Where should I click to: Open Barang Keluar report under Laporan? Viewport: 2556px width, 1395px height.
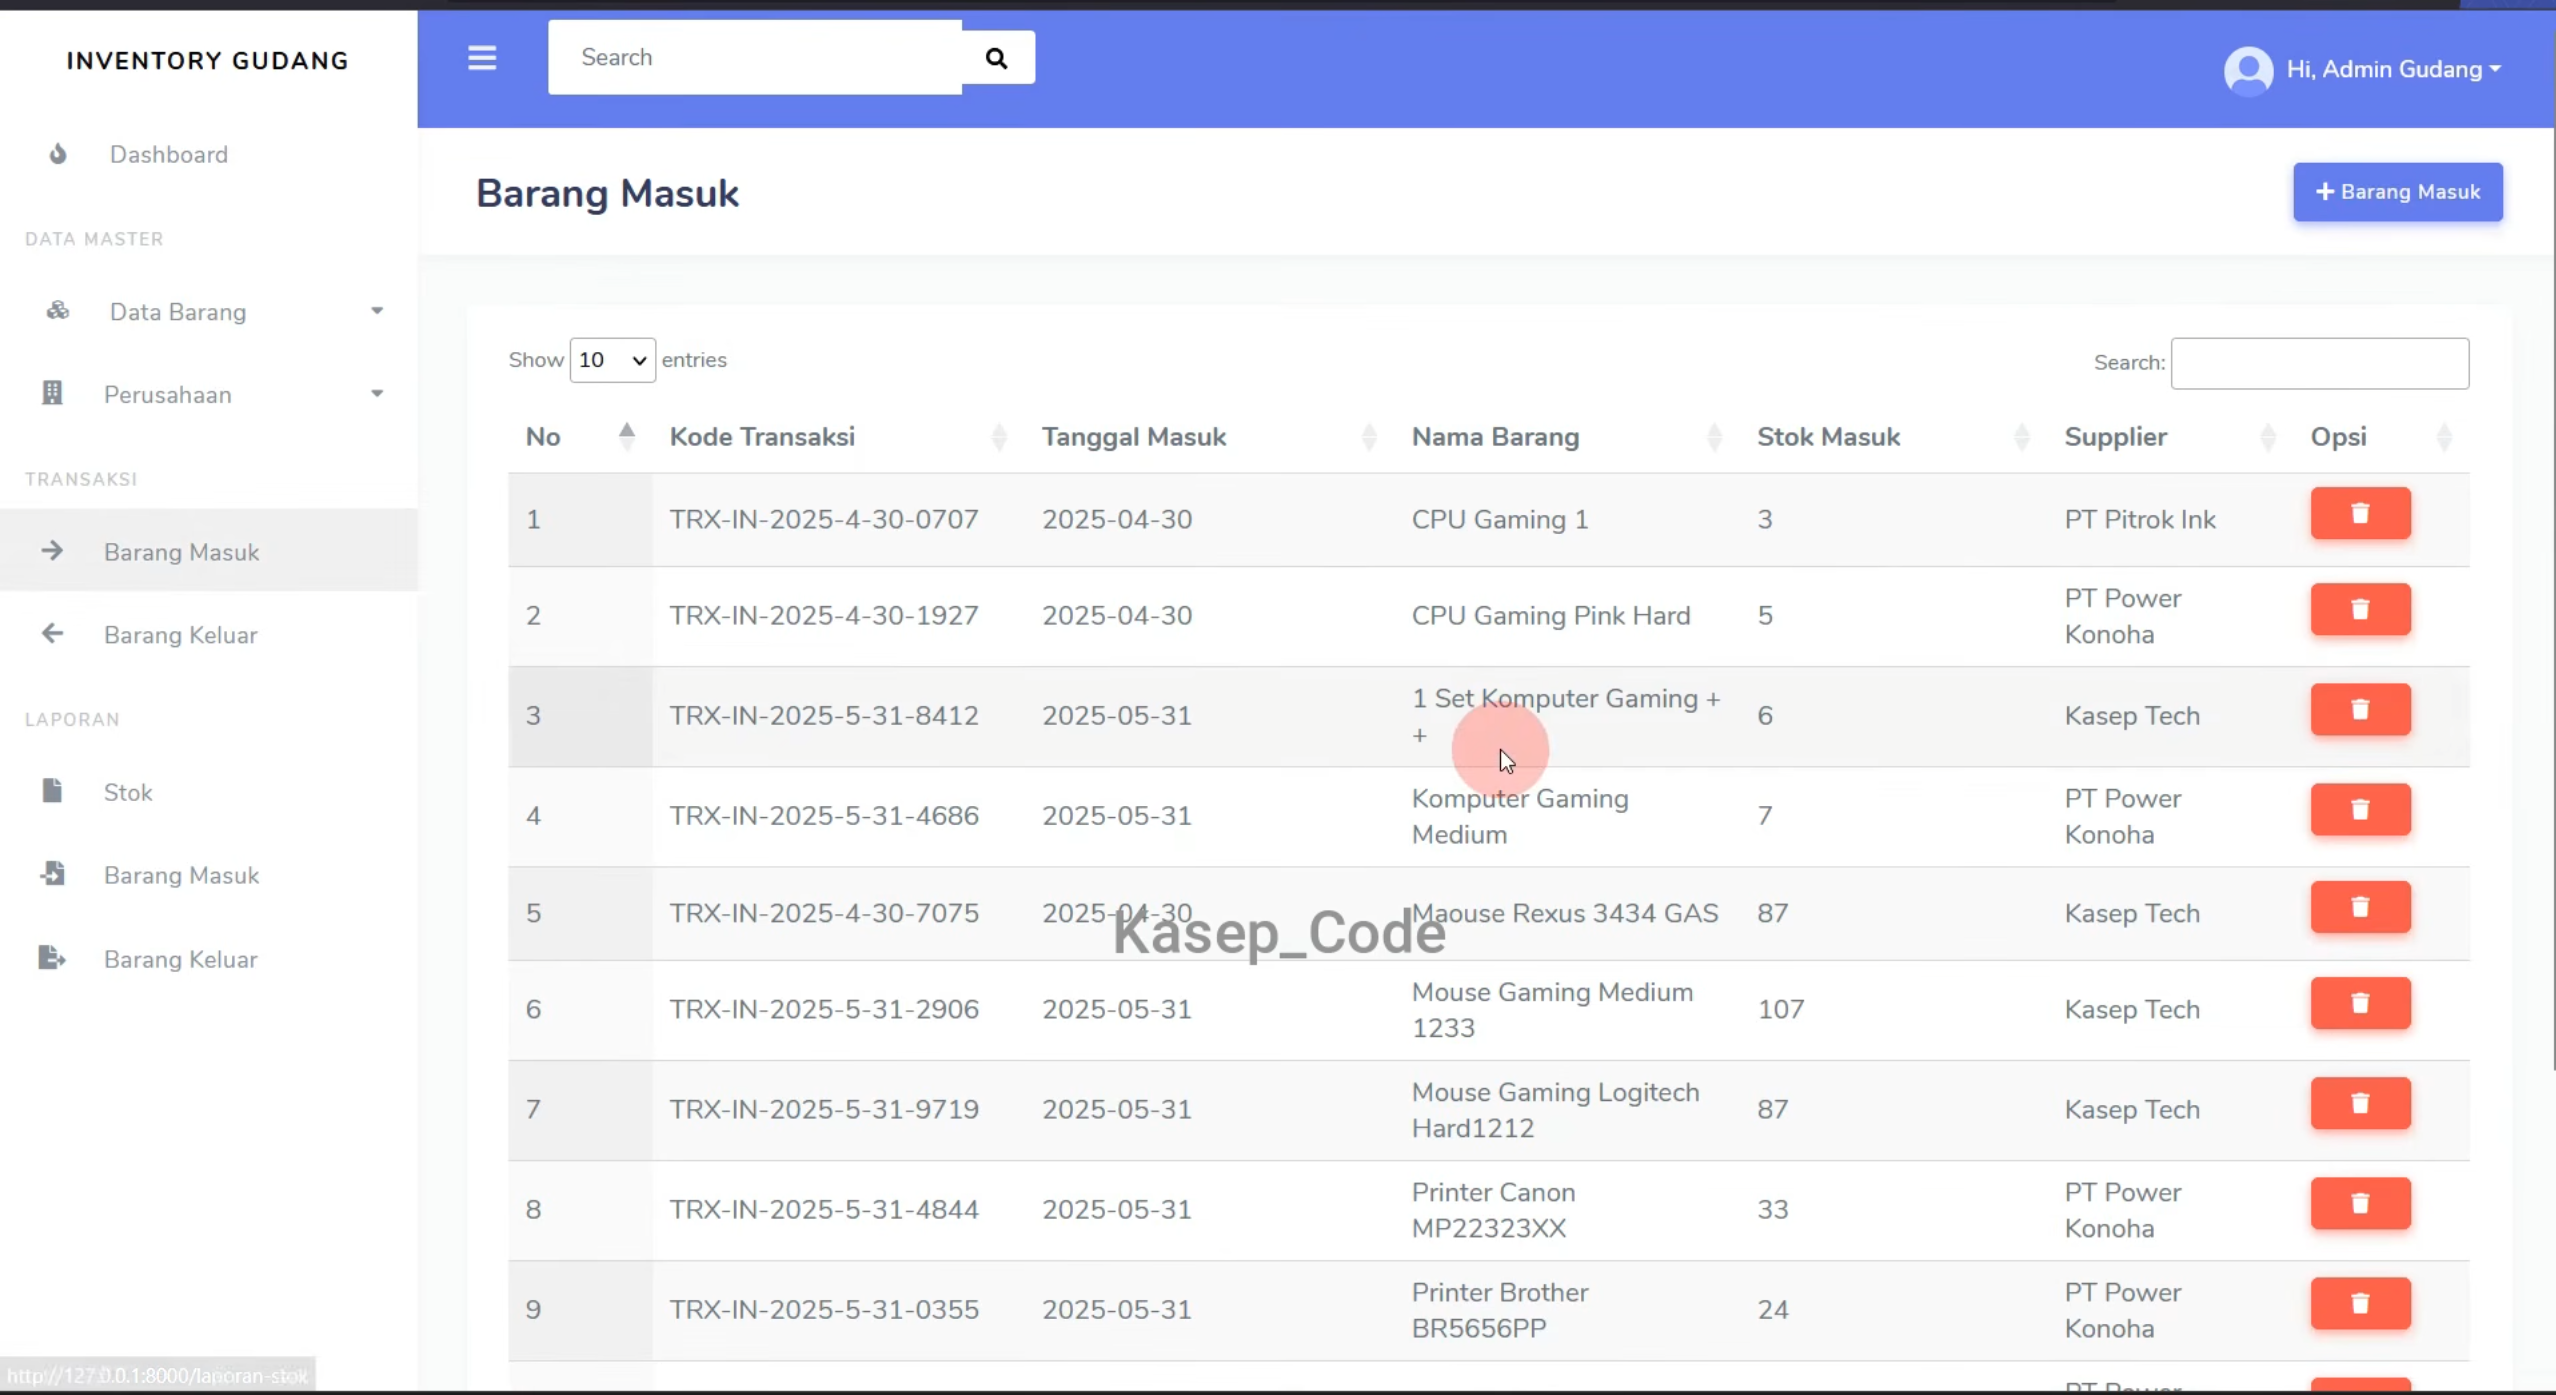click(209, 959)
